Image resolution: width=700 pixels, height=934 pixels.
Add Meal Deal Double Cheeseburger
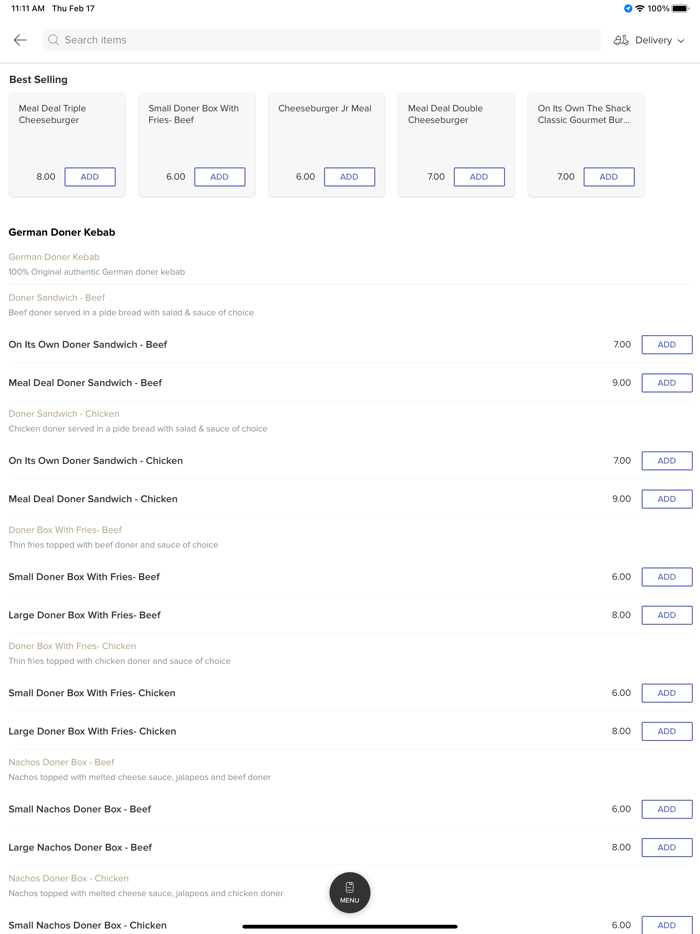tap(480, 177)
